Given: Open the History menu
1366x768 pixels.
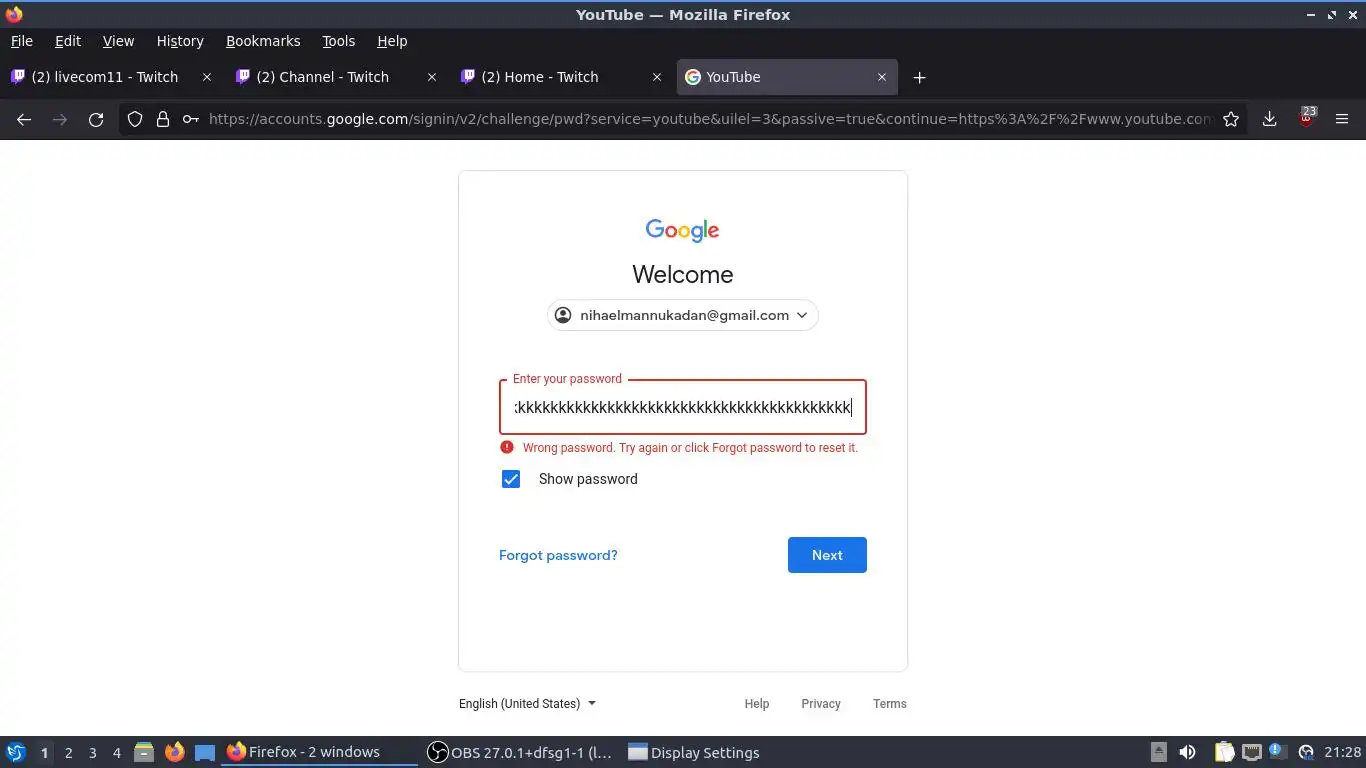Looking at the screenshot, I should (x=180, y=41).
